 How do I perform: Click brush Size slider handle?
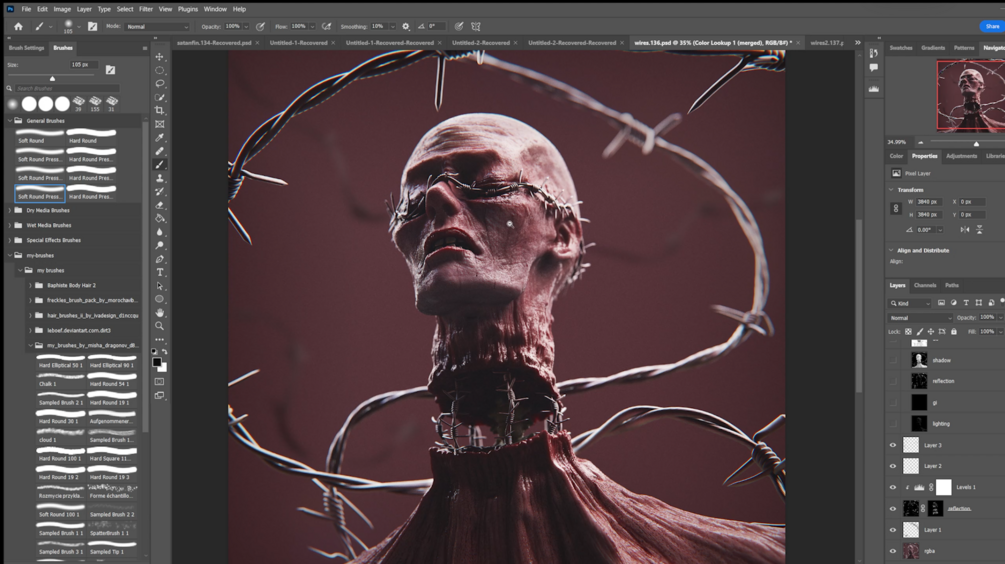tap(53, 78)
